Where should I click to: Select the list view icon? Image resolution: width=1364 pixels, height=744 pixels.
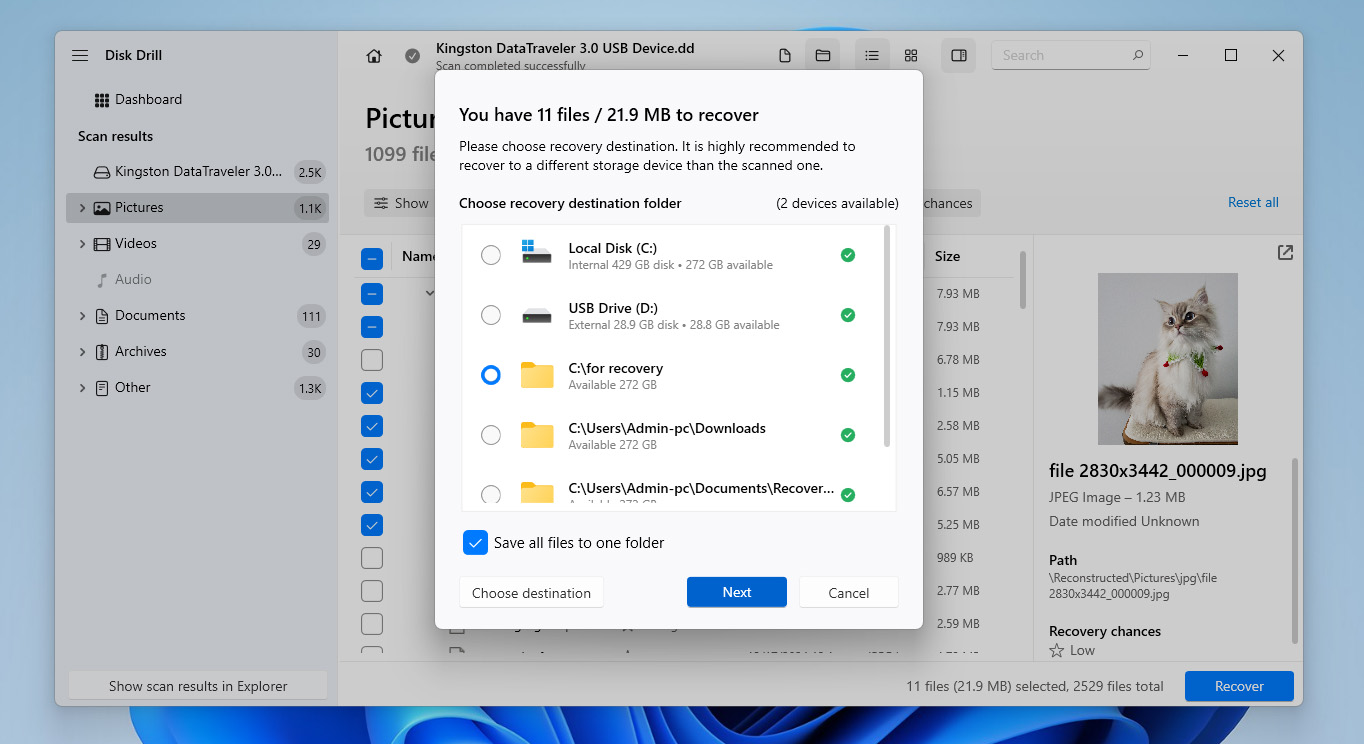872,56
